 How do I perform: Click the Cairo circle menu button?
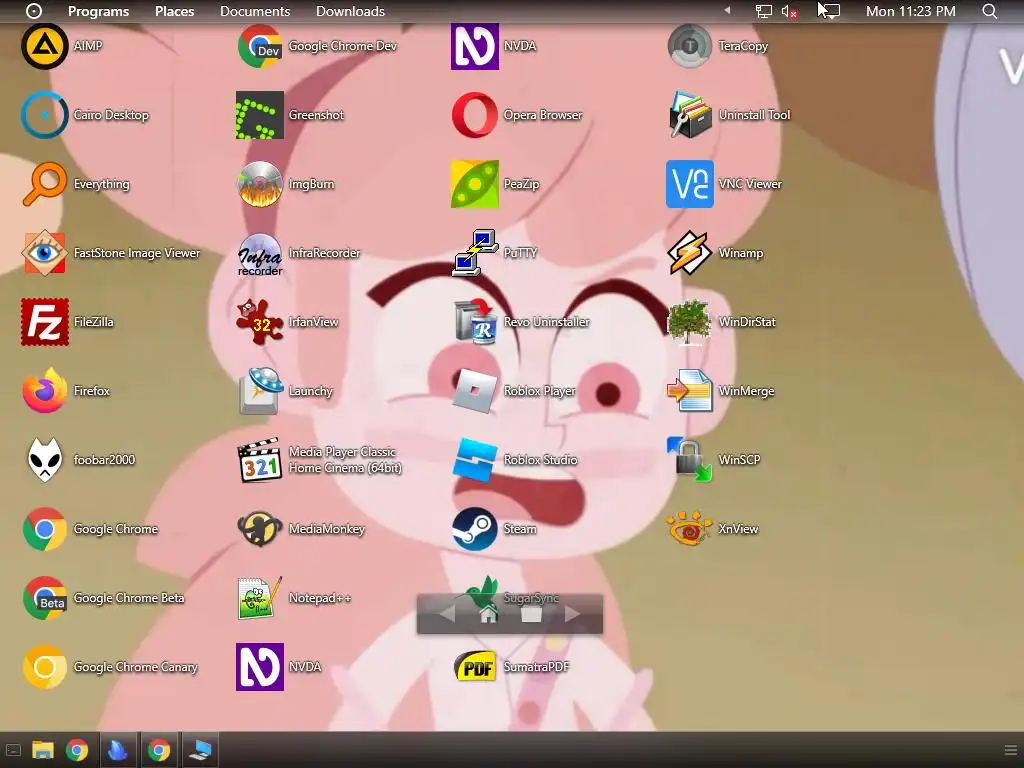(x=33, y=11)
